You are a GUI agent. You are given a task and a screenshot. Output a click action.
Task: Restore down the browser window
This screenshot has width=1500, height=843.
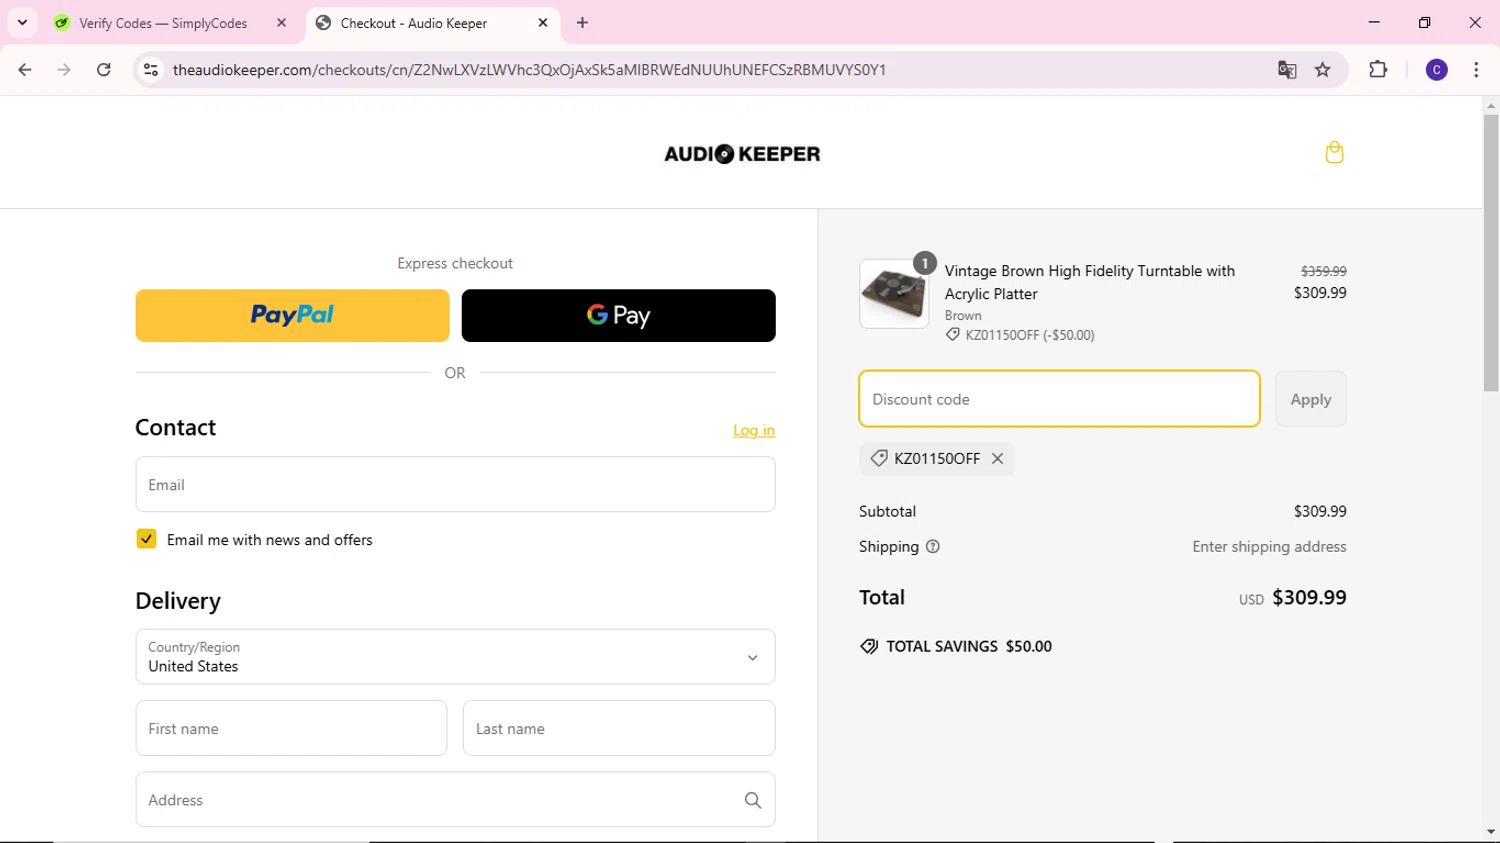(x=1424, y=22)
